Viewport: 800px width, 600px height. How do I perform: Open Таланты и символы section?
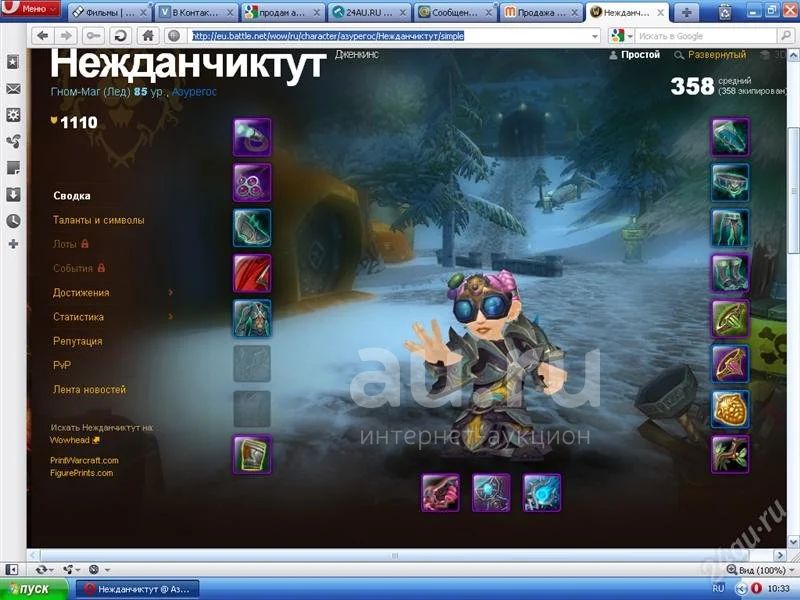click(x=98, y=220)
